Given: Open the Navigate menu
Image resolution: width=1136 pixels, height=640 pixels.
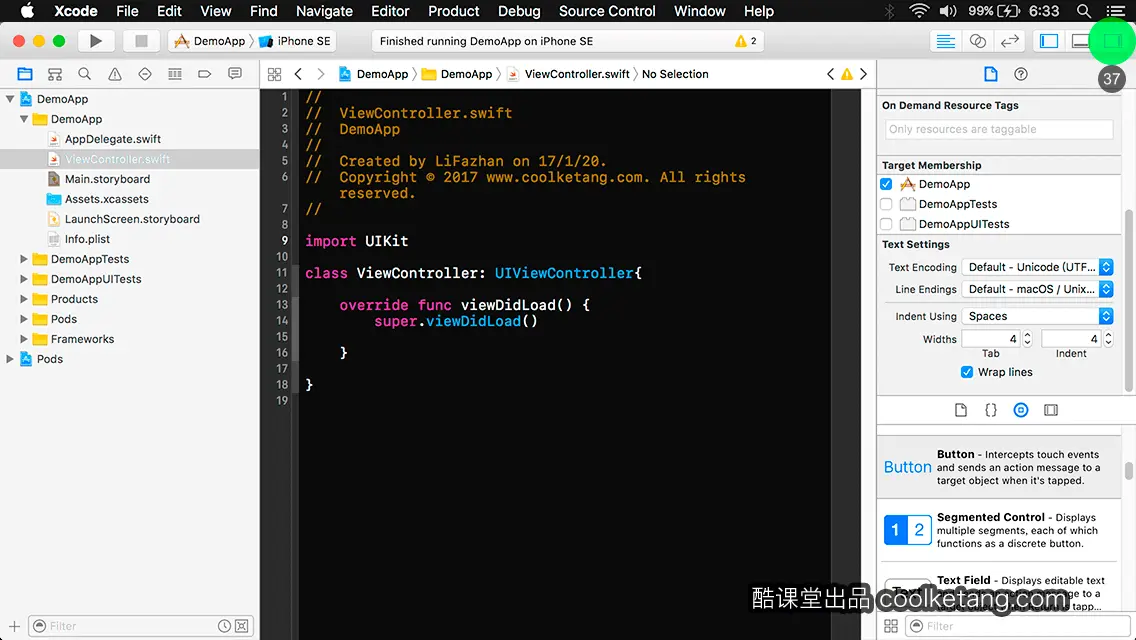Looking at the screenshot, I should pos(324,11).
